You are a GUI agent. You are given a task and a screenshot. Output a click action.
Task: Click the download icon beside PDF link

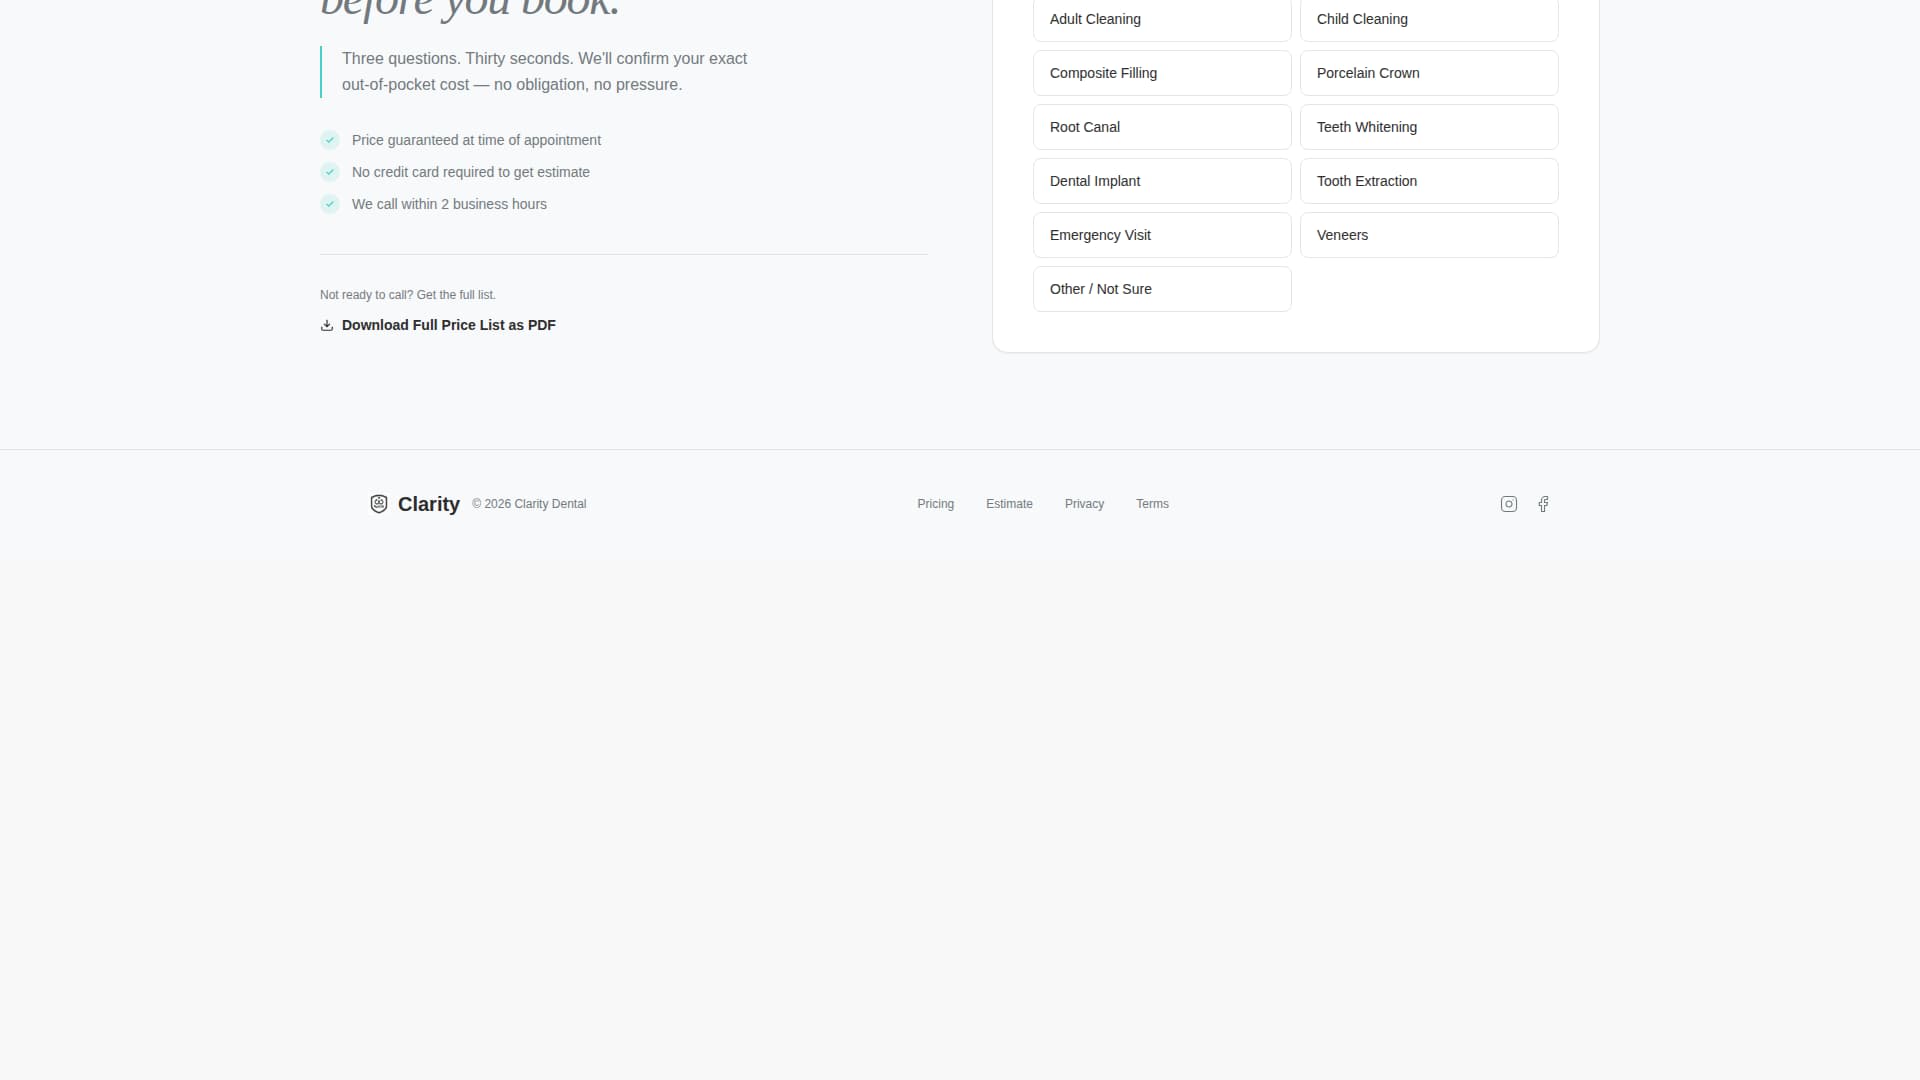pyautogui.click(x=327, y=325)
